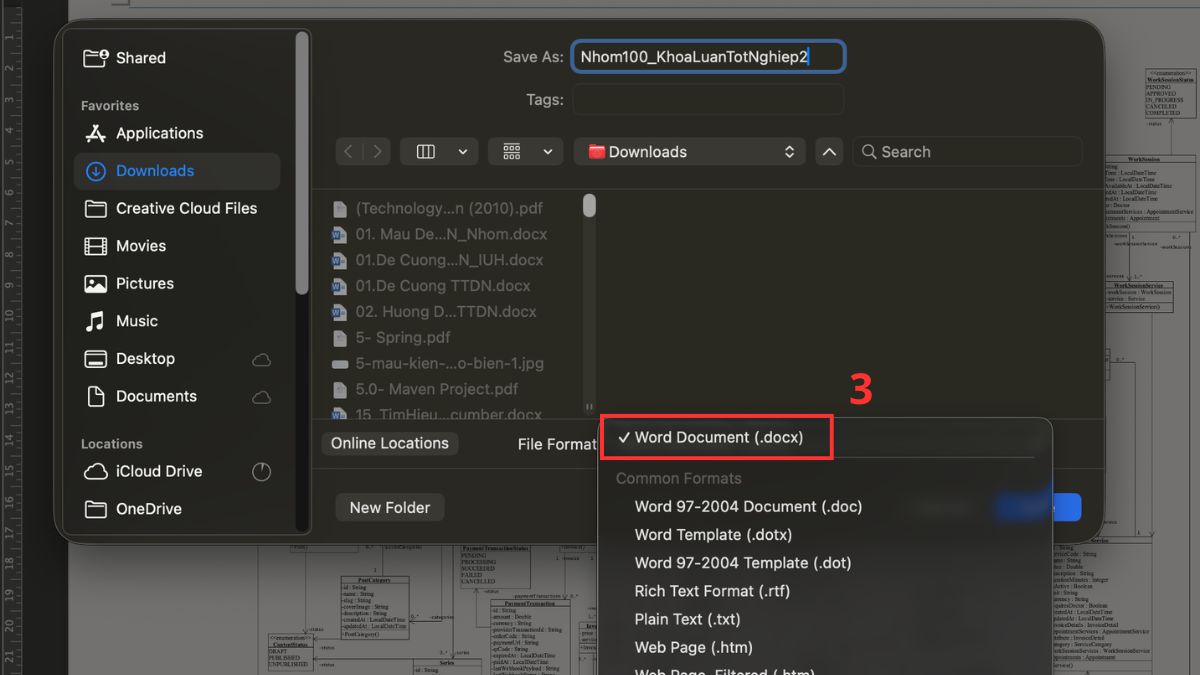1200x675 pixels.
Task: Click the New Folder button
Action: (x=390, y=508)
